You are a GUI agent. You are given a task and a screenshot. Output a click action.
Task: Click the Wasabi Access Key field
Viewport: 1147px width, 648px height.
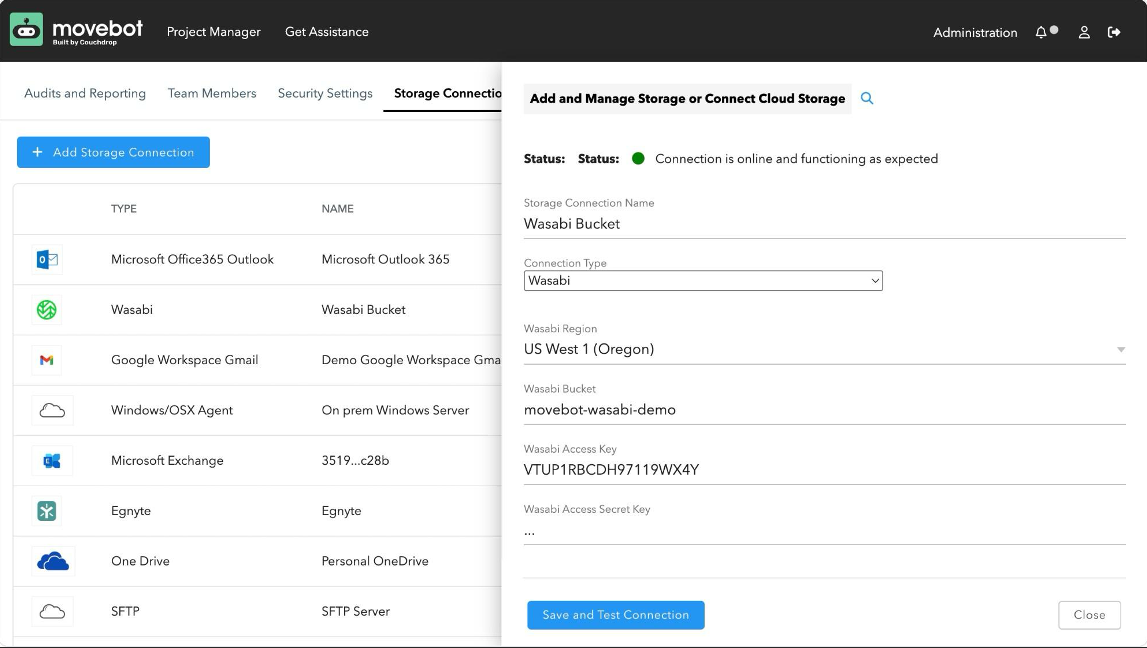pos(824,470)
